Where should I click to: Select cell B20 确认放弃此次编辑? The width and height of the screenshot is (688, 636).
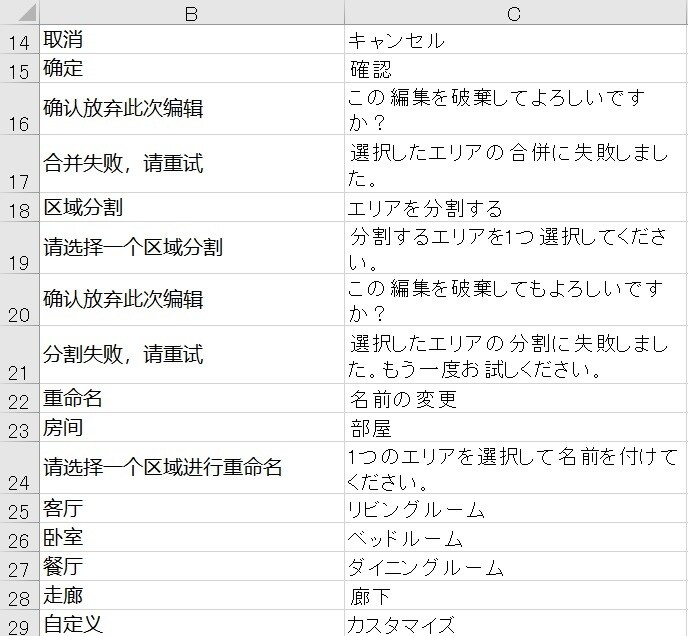pos(192,299)
